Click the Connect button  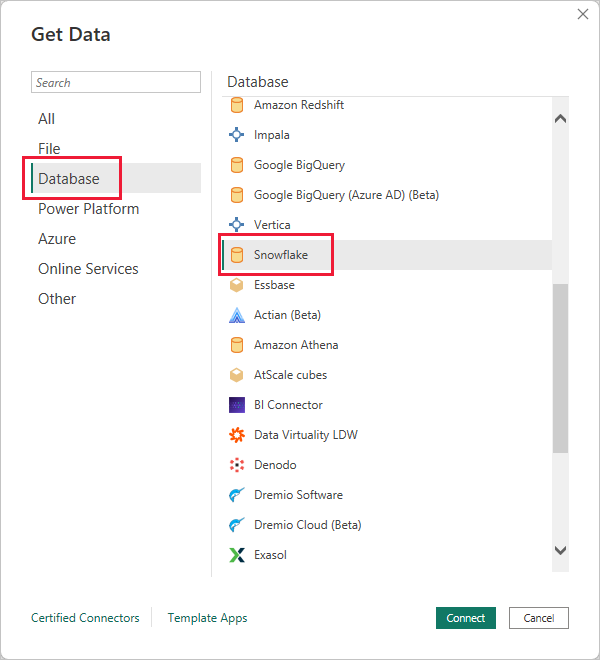(x=466, y=618)
